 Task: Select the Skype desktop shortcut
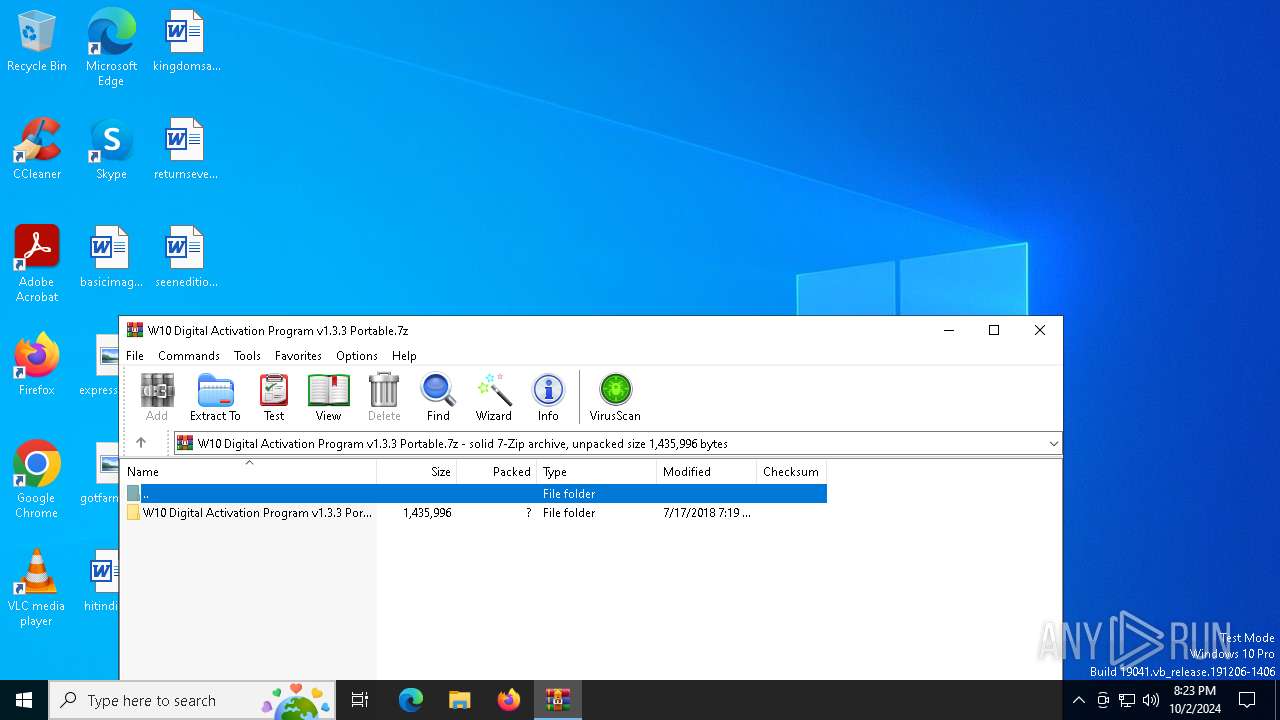(x=111, y=150)
